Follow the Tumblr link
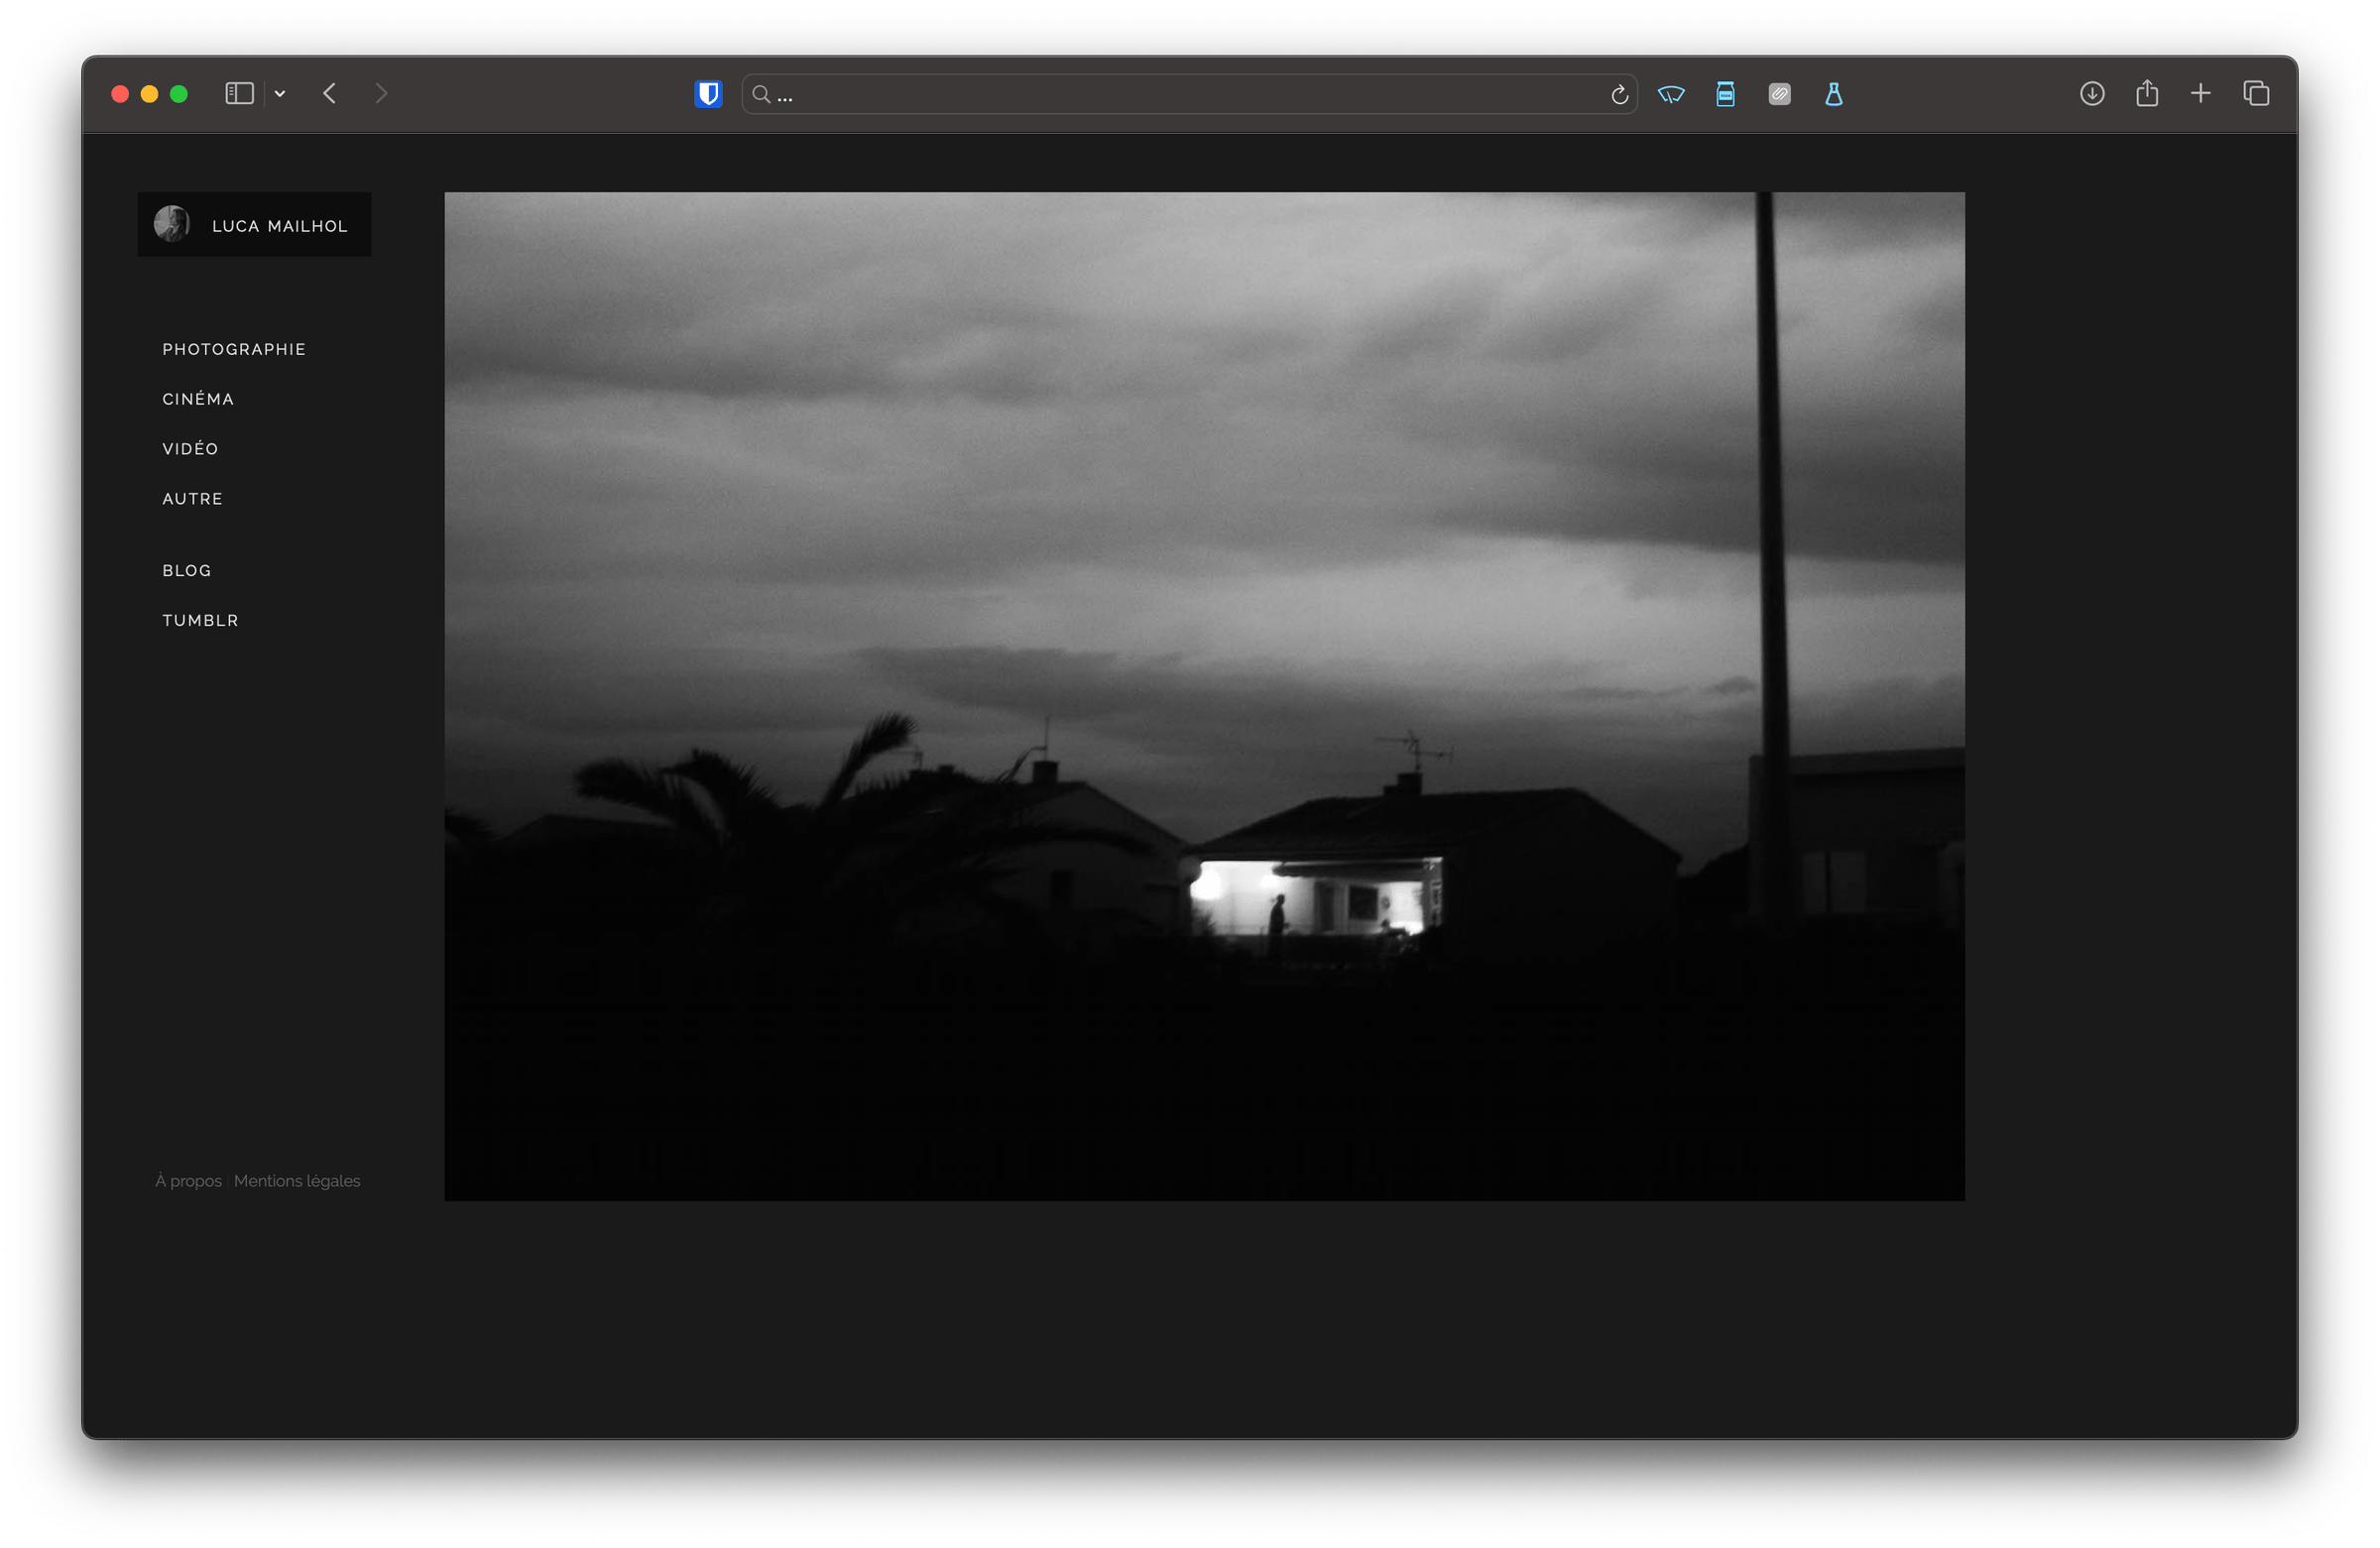 200,620
